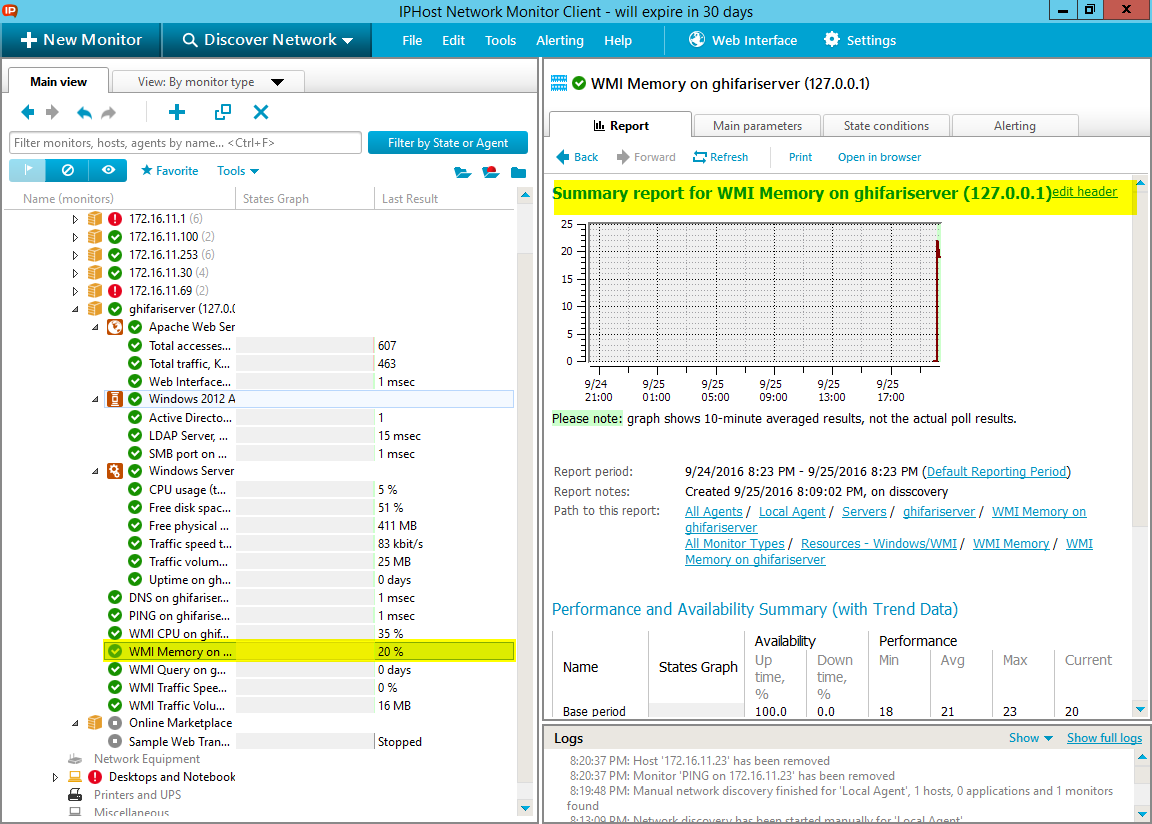Viewport: 1152px width, 824px height.
Task: Expand the 172.16.11.1 host node
Action: pyautogui.click(x=75, y=219)
